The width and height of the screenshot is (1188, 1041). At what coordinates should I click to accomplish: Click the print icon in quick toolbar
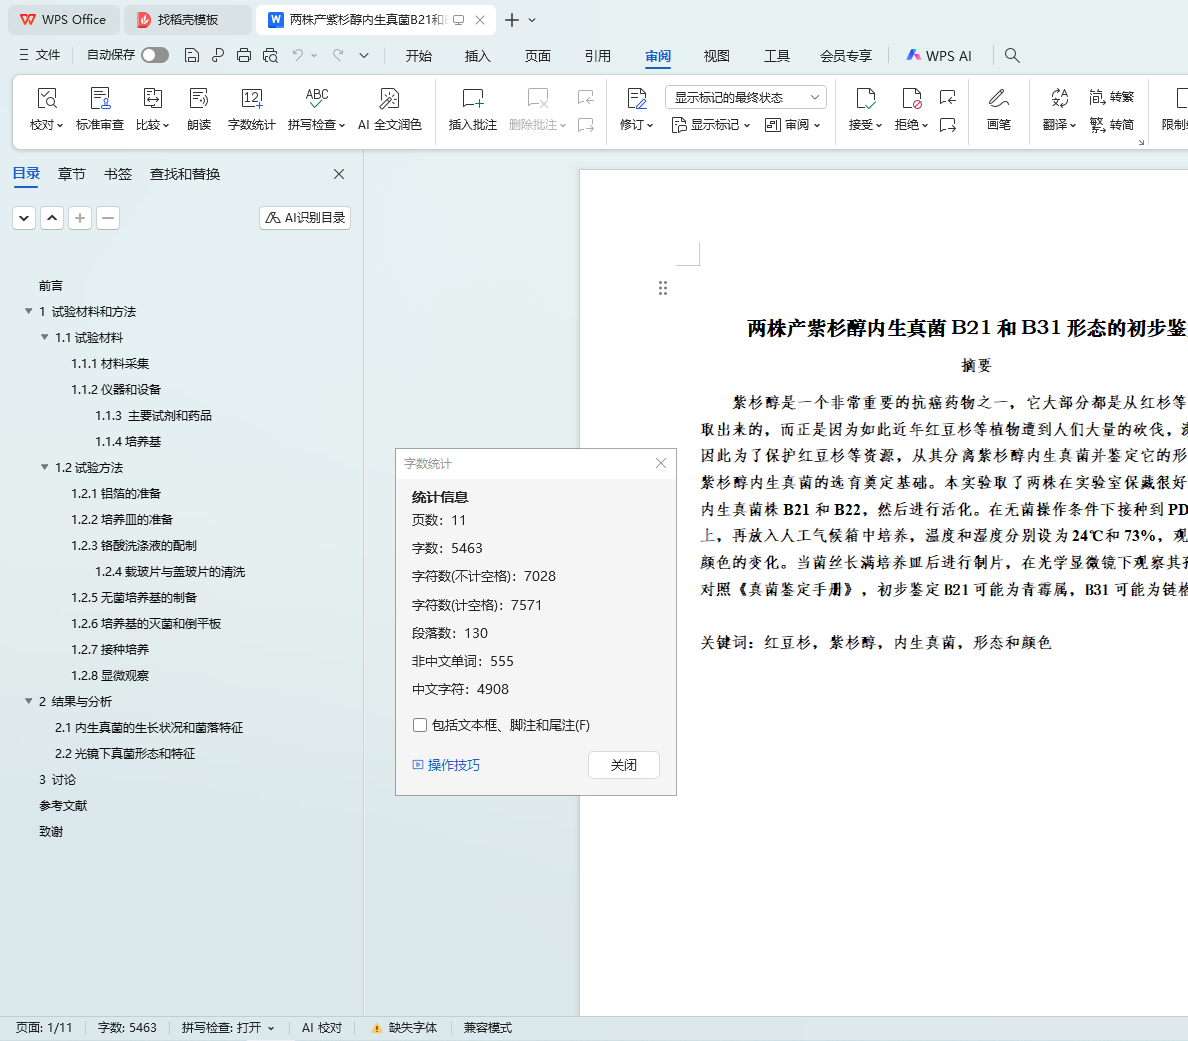pyautogui.click(x=244, y=55)
